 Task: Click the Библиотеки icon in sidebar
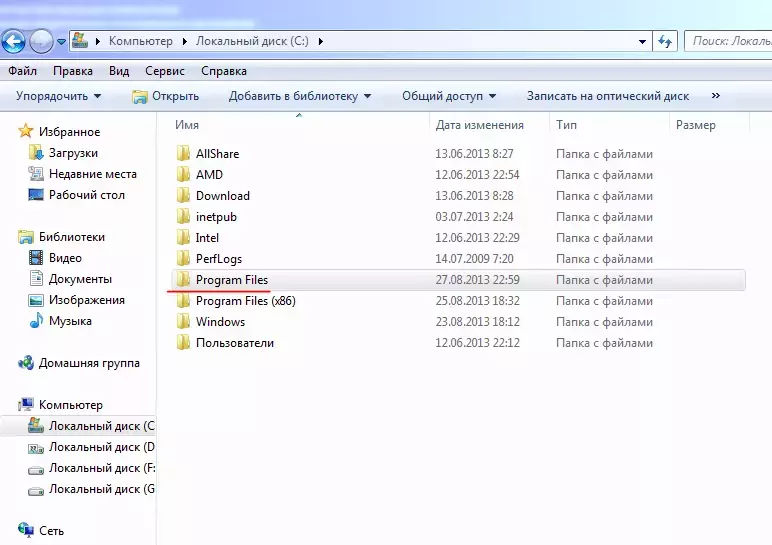coord(26,237)
